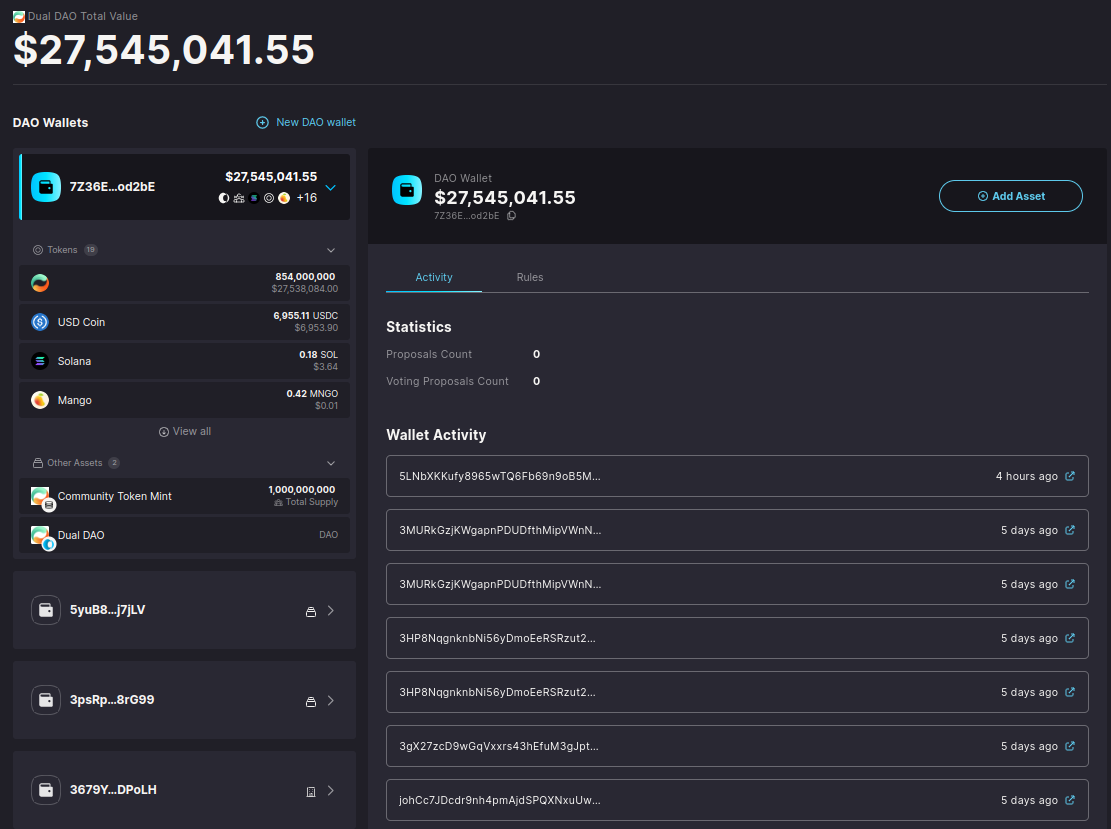1111x829 pixels.
Task: Open transaction 5LNbXKKufy8965wTQ6Fb69n9oB5M...
Action: [x=737, y=476]
